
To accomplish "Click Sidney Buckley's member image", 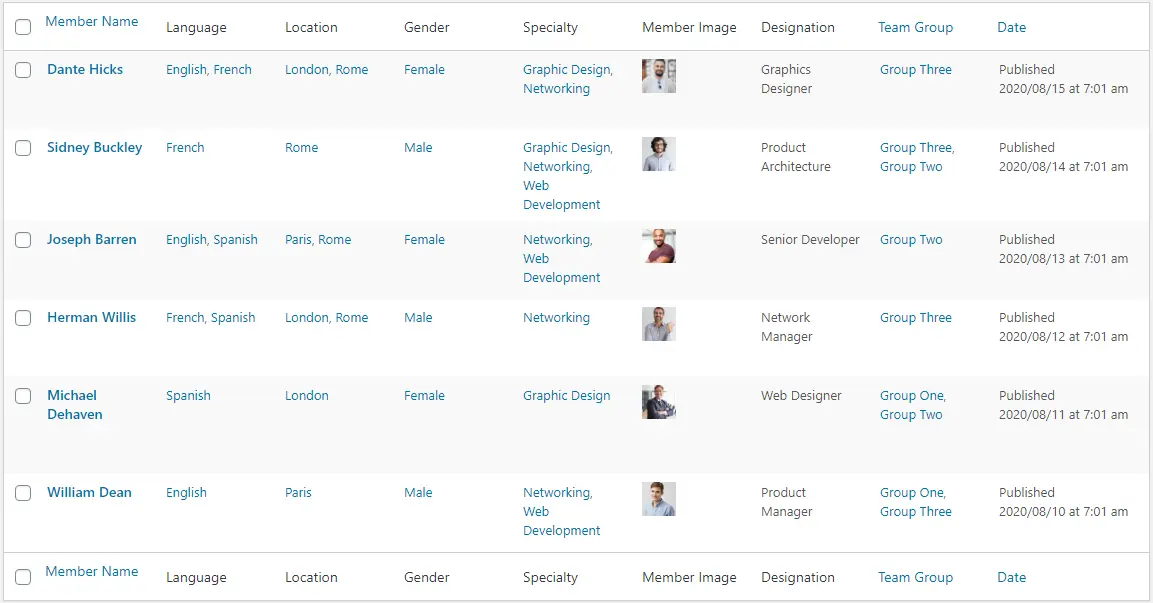I will click(x=658, y=154).
